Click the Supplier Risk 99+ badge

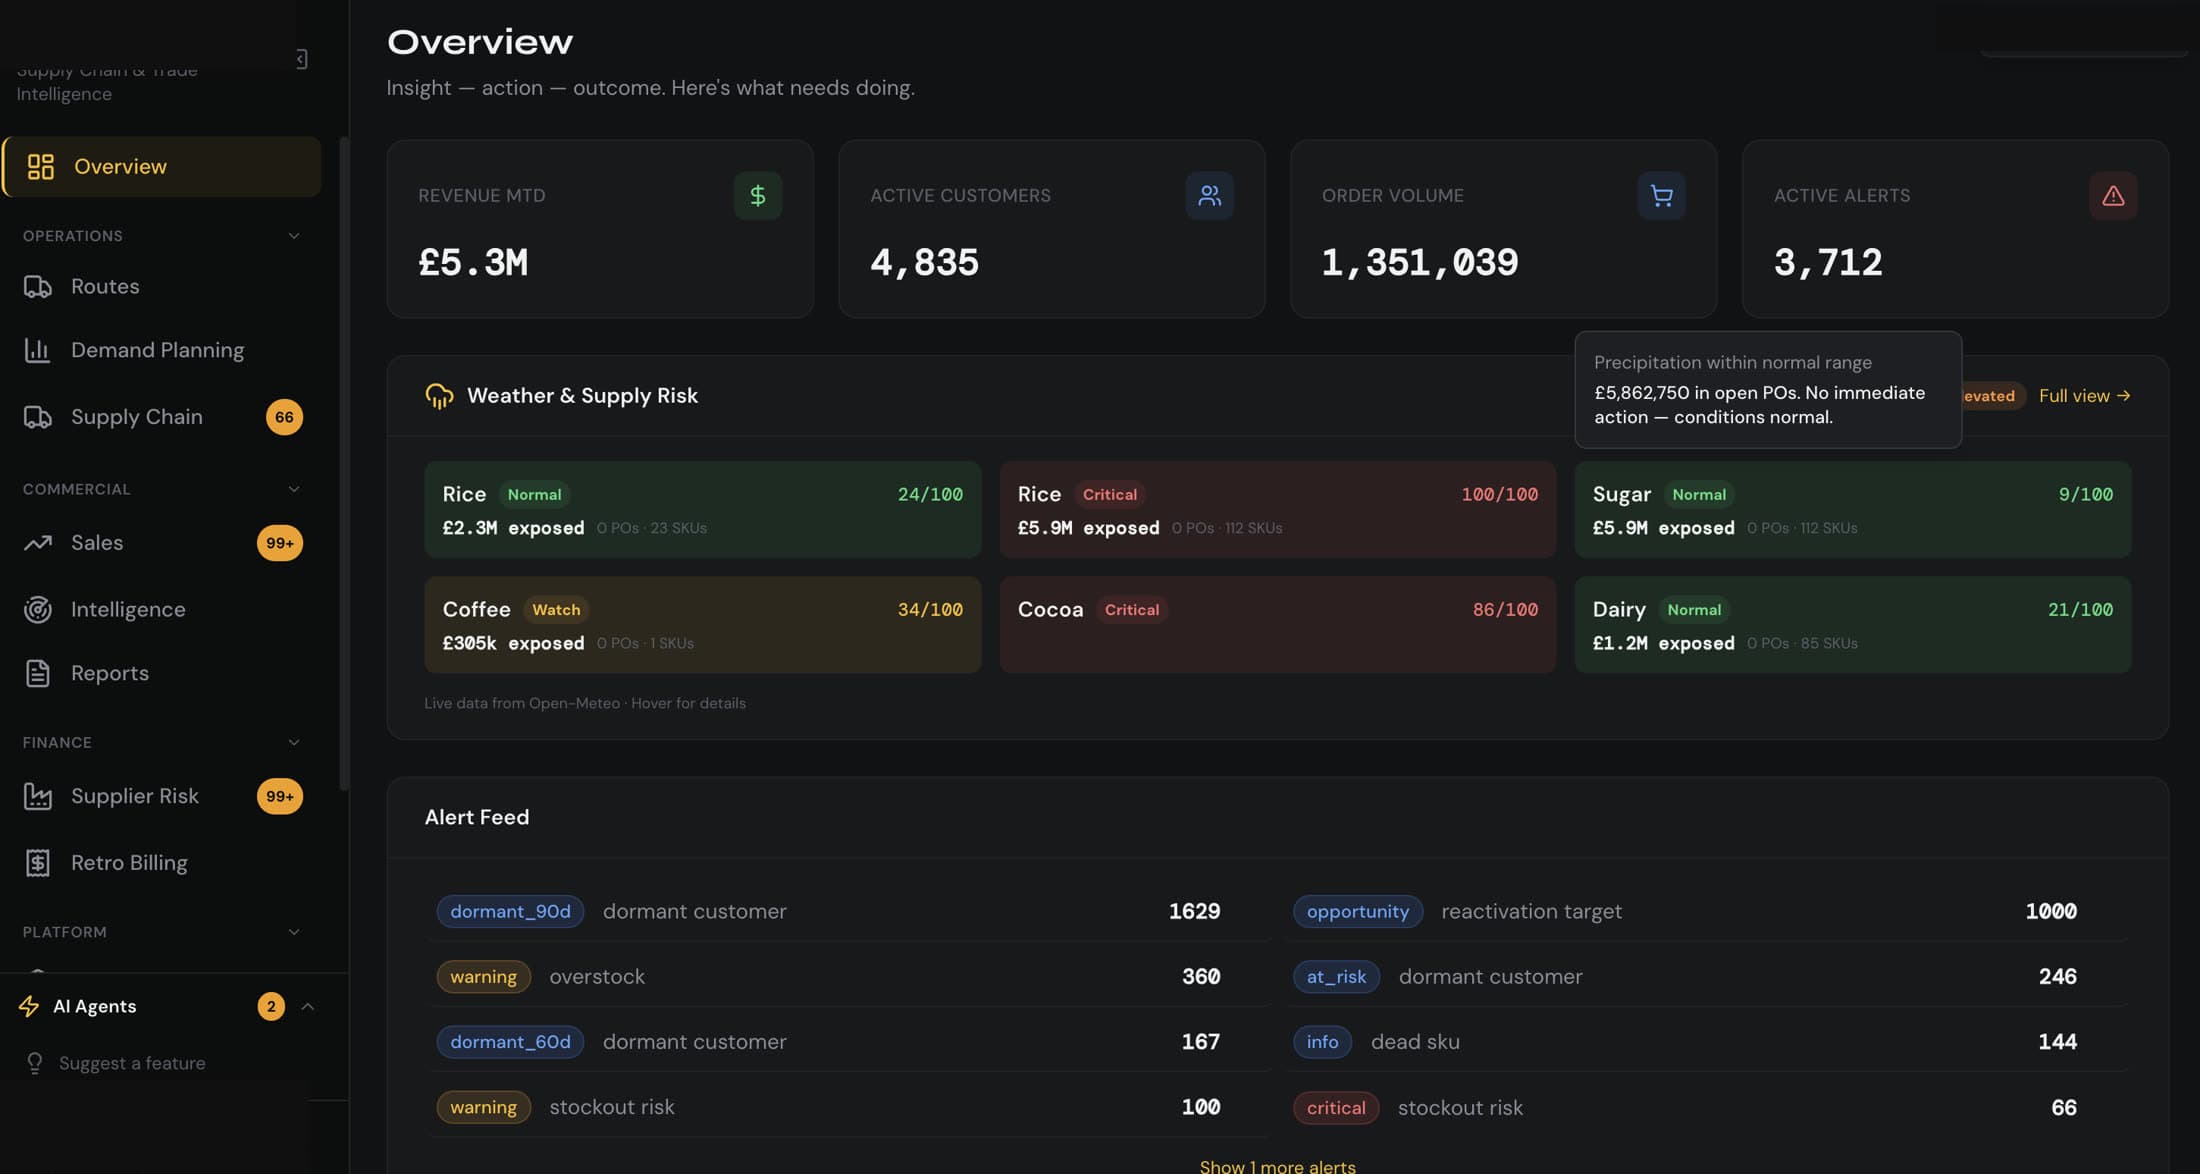click(x=280, y=796)
